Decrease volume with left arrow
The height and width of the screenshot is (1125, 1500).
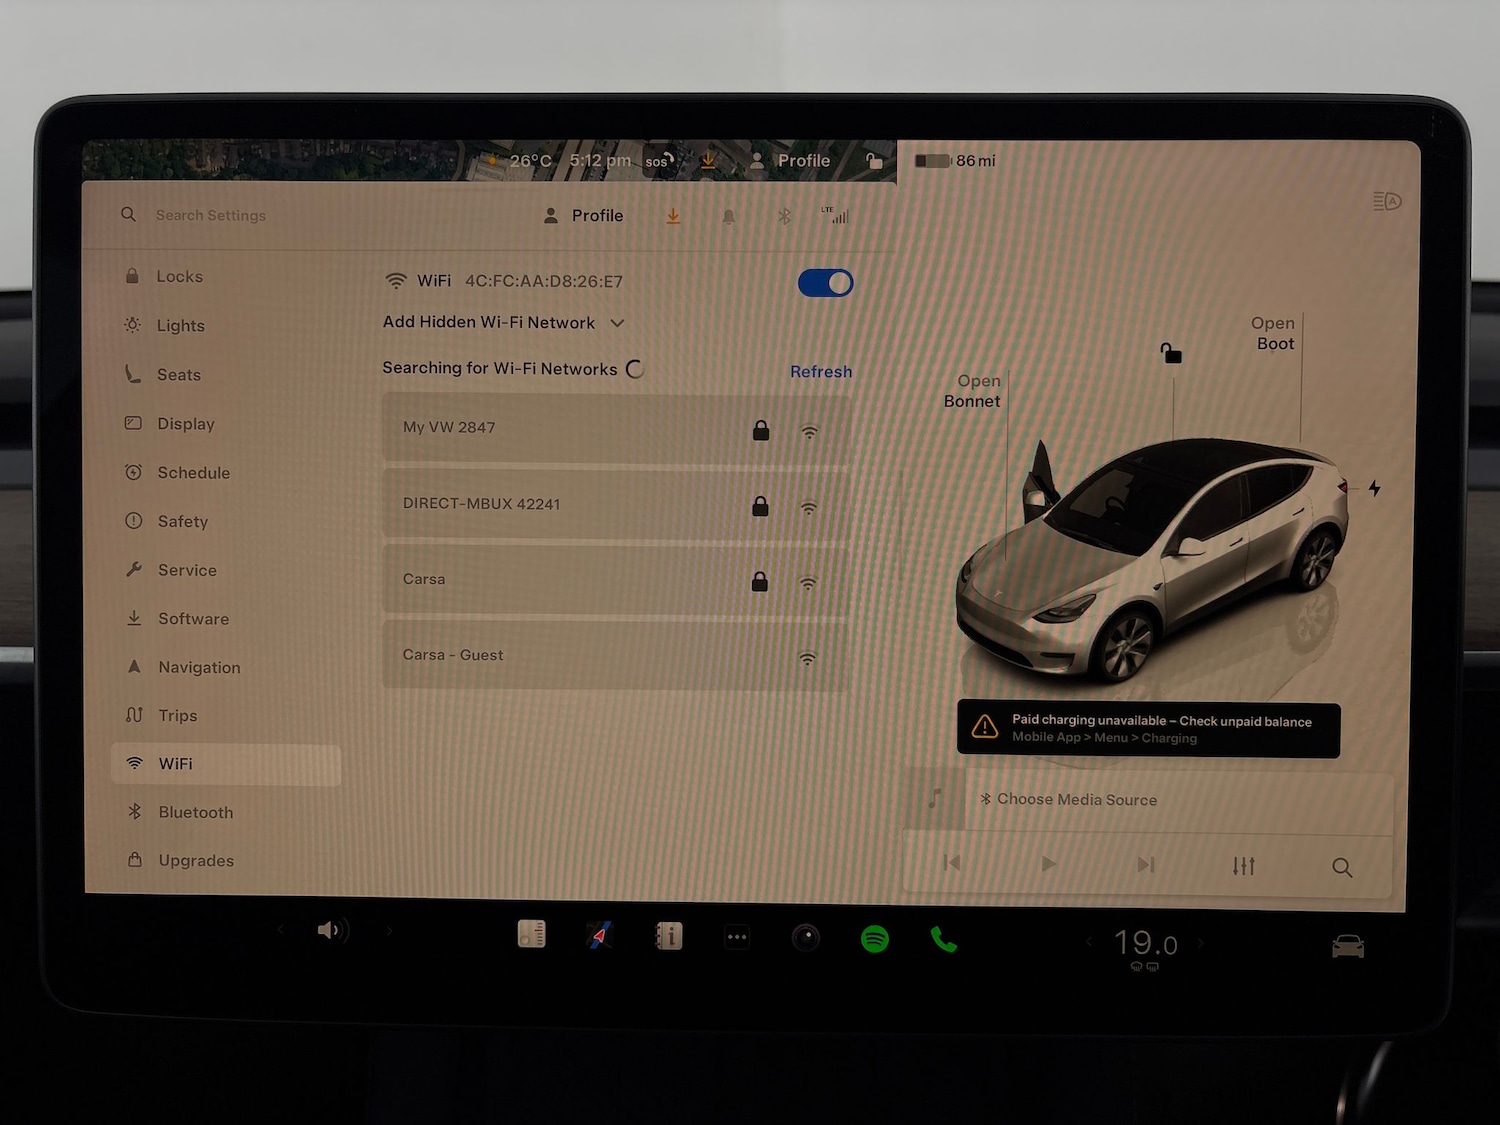pos(281,930)
